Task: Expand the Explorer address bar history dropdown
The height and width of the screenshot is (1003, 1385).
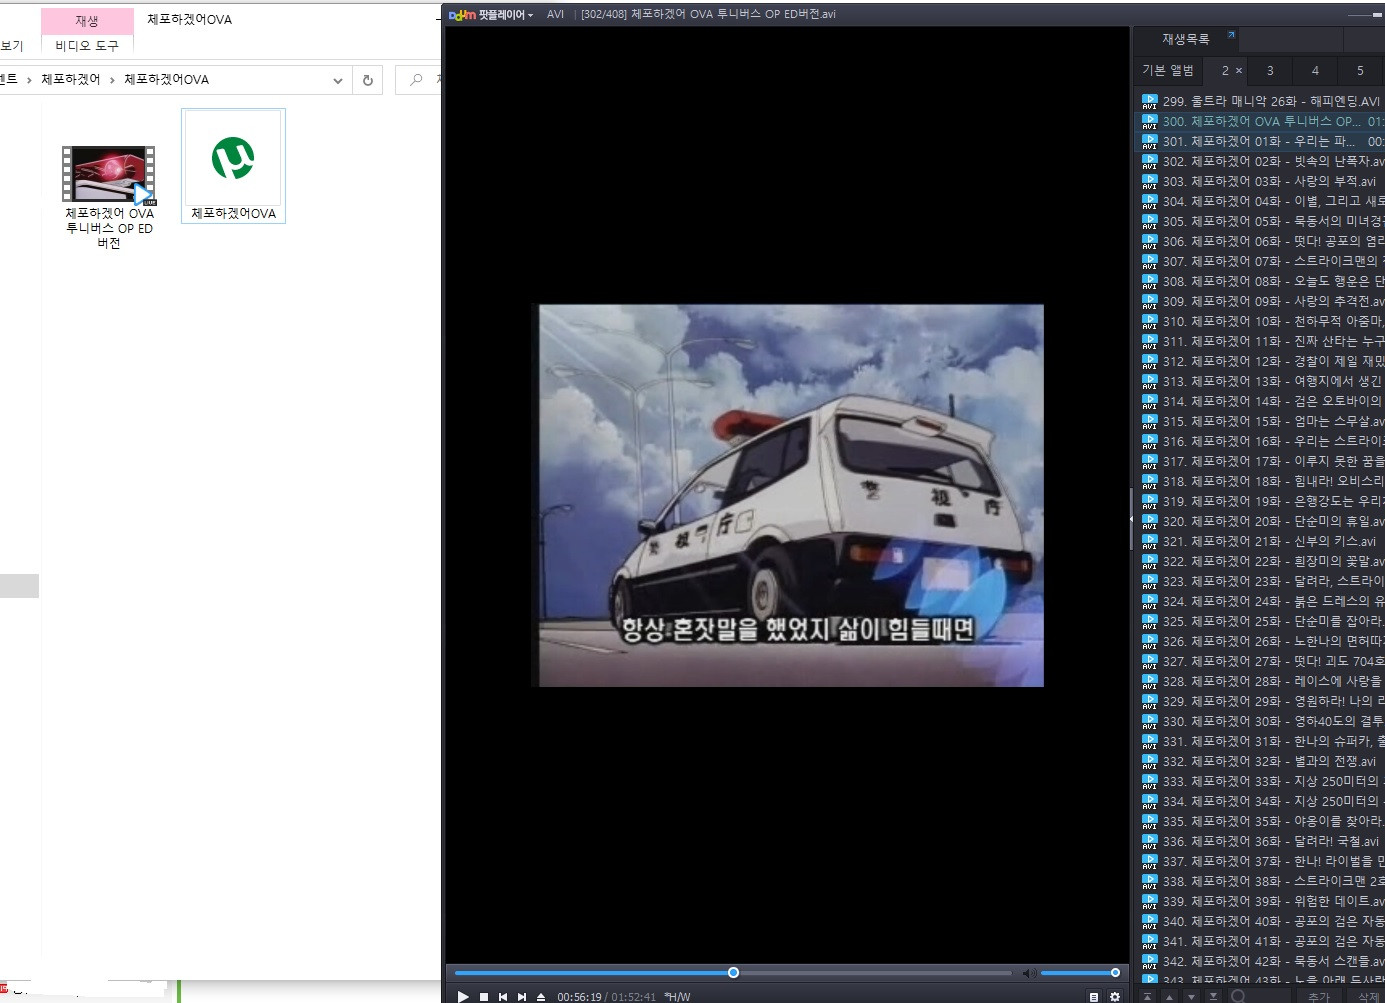Action: click(x=338, y=80)
